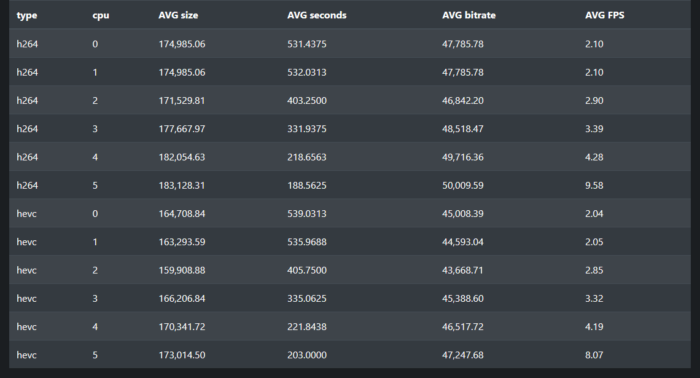Select the AVG size cell 171,529.81
Screen dimensions: 700x378
[x=182, y=100]
